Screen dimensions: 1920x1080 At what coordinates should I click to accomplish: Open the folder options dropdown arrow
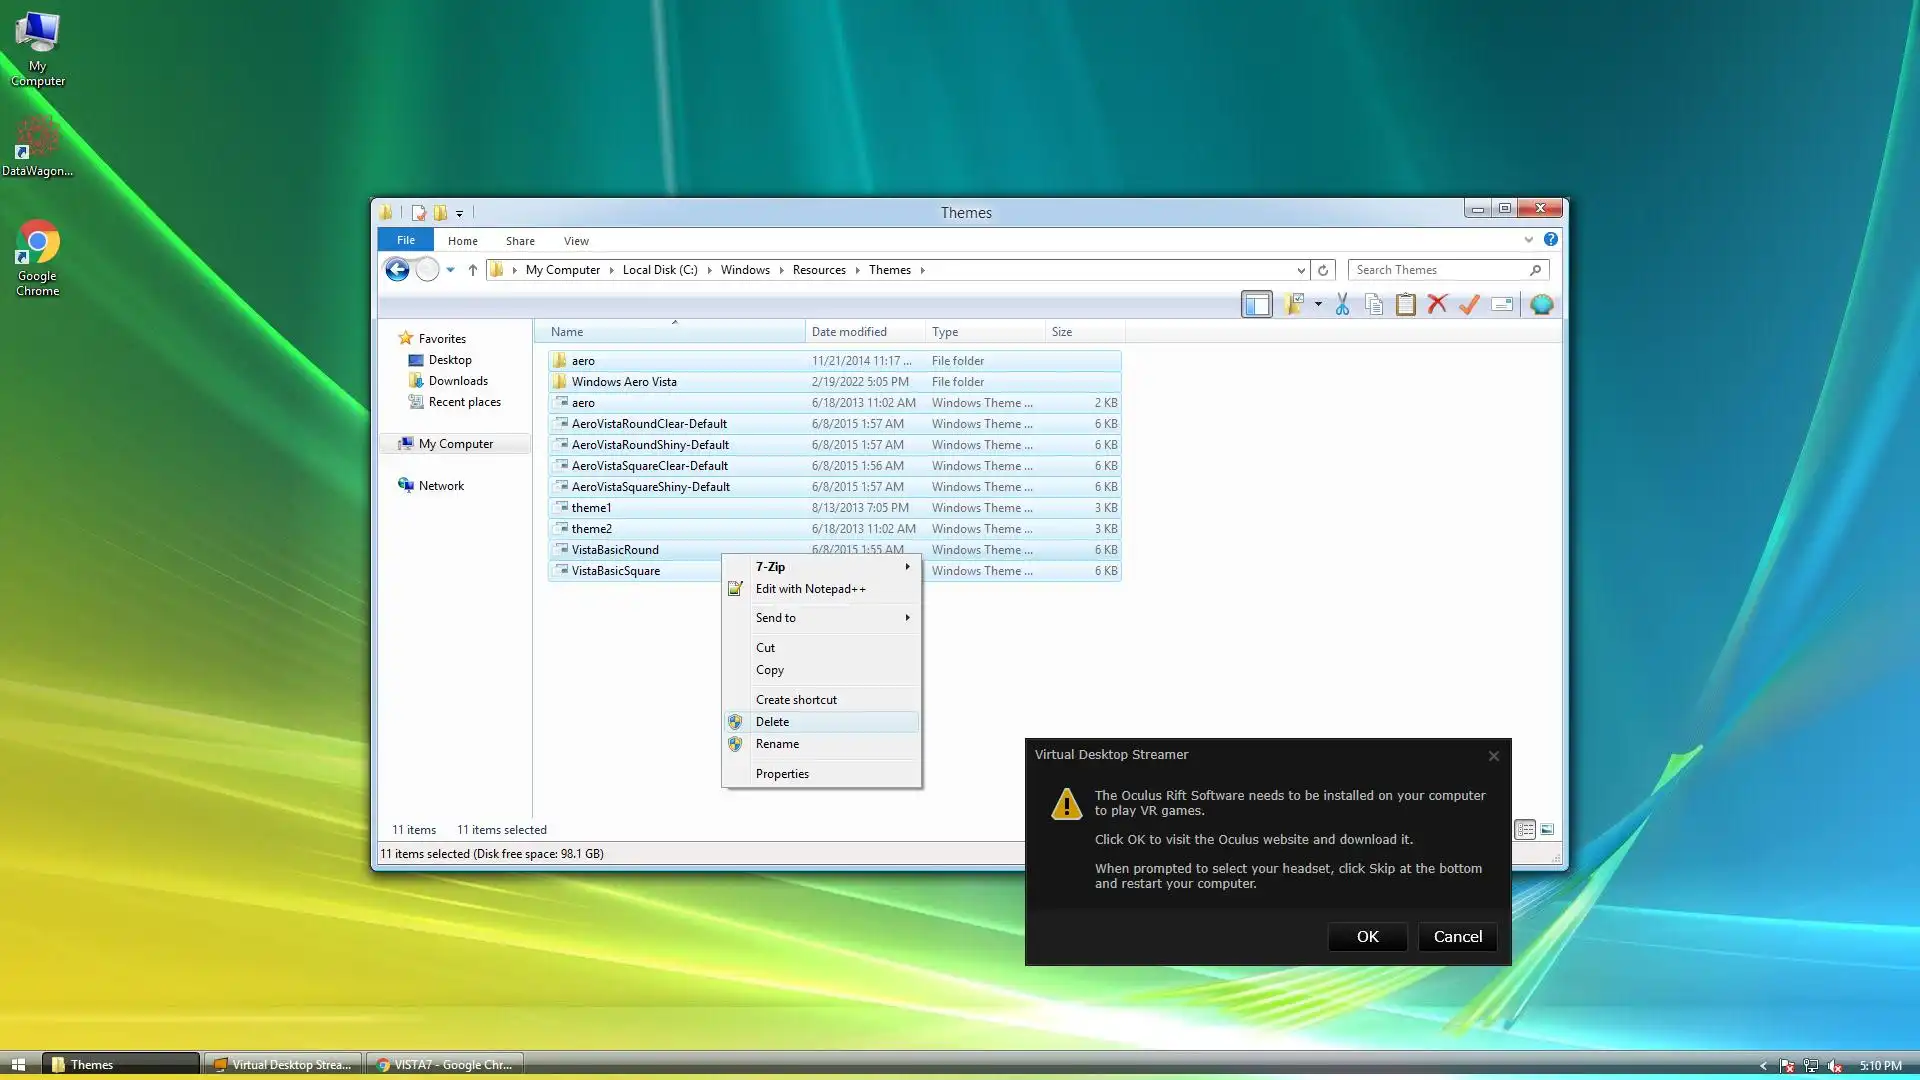coord(1318,305)
